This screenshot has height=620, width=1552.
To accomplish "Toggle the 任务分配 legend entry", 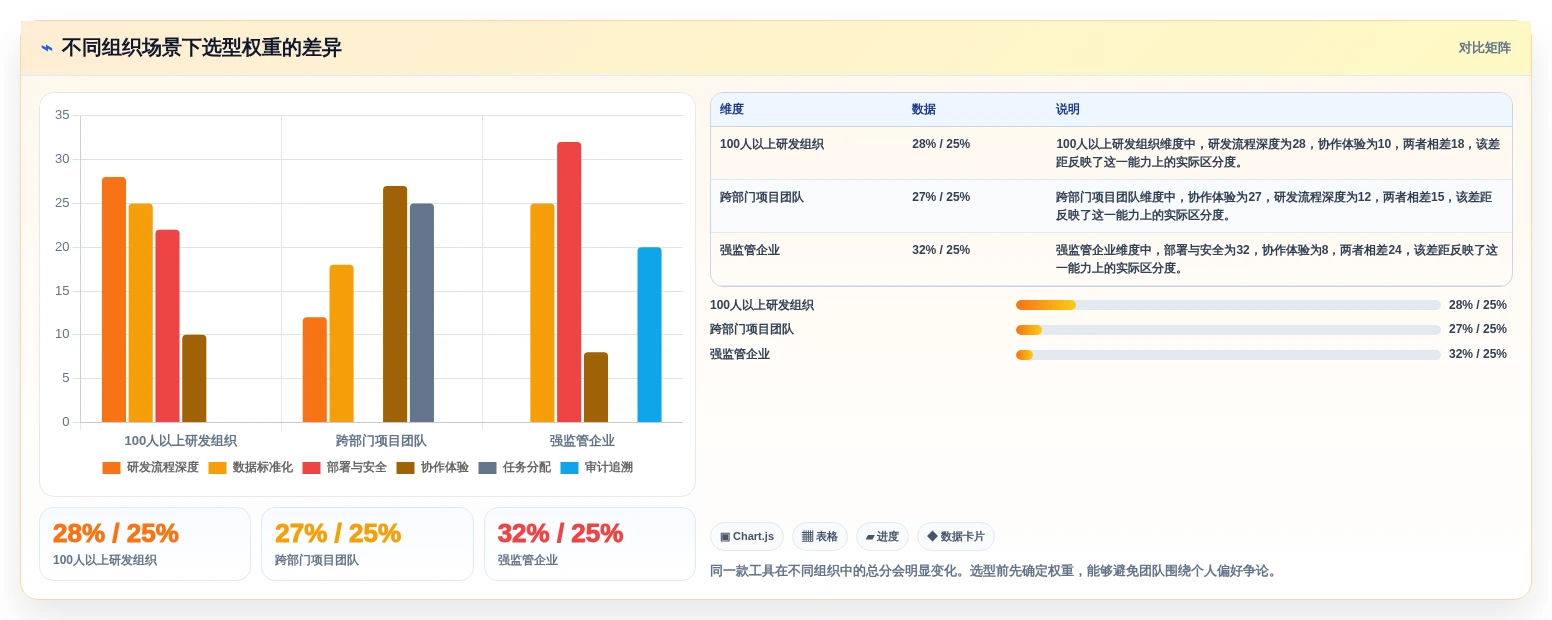I will click(x=515, y=467).
